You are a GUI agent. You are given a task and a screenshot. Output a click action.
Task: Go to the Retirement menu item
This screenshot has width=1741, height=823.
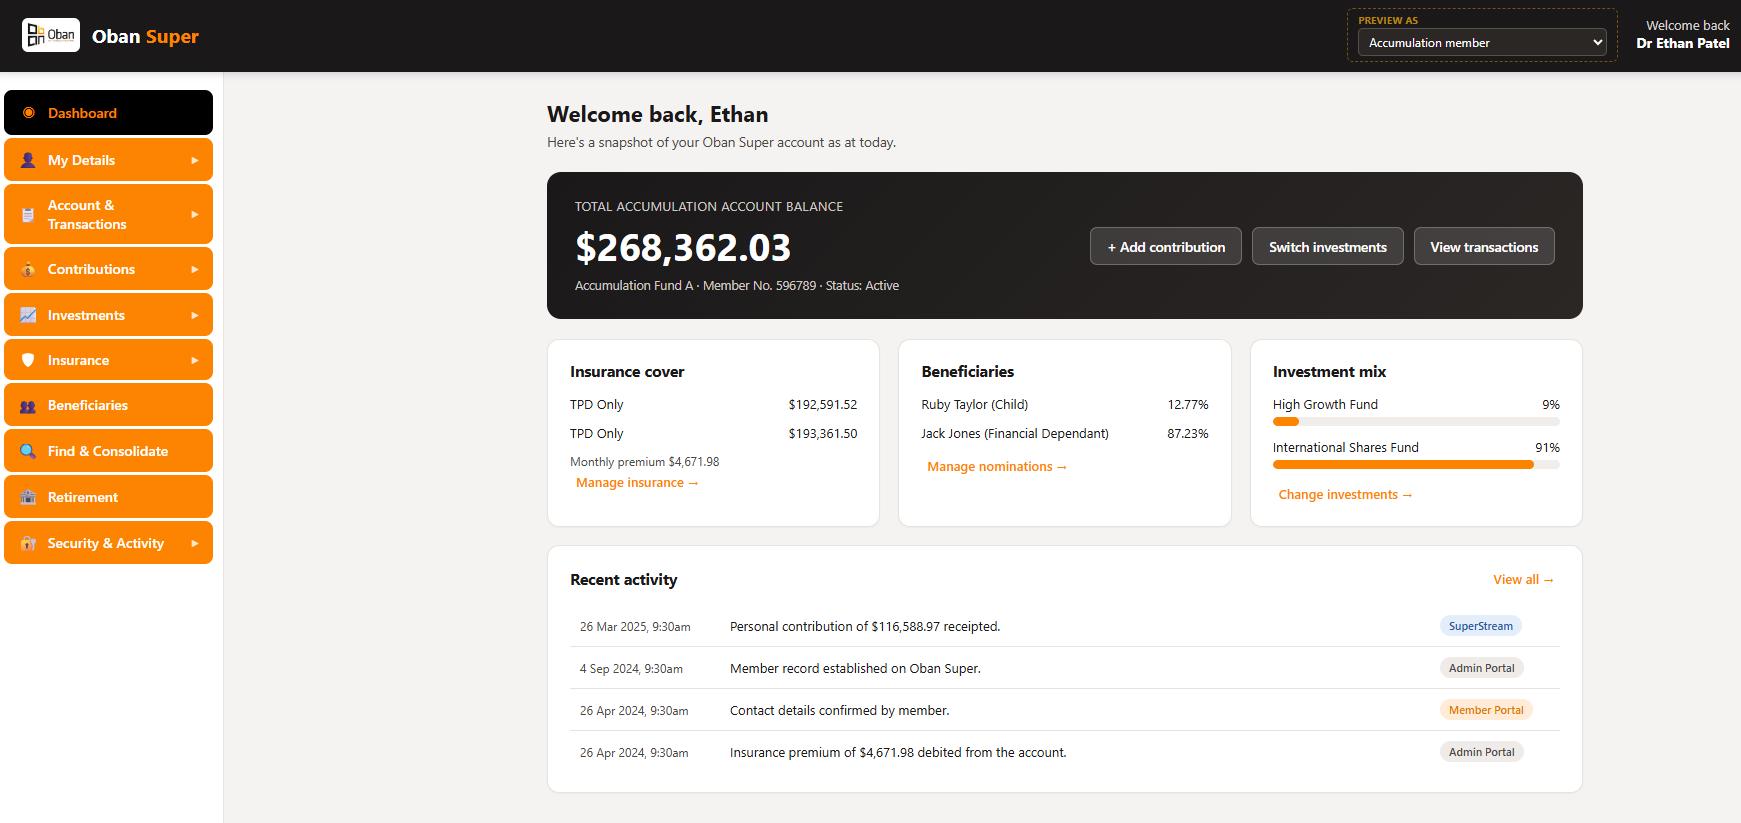tap(108, 497)
